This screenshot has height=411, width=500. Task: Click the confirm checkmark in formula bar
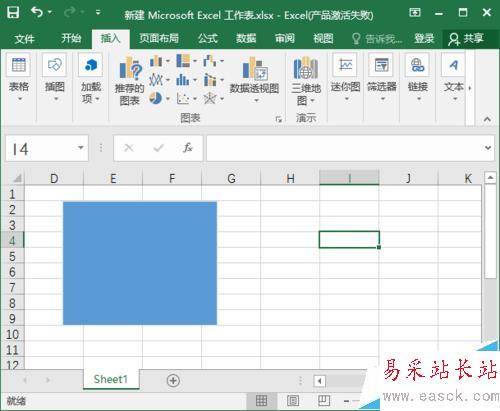pyautogui.click(x=158, y=148)
